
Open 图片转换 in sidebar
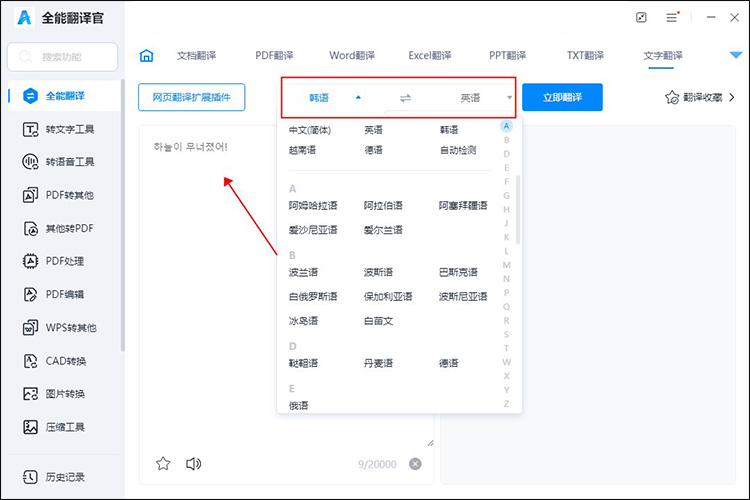click(x=54, y=394)
